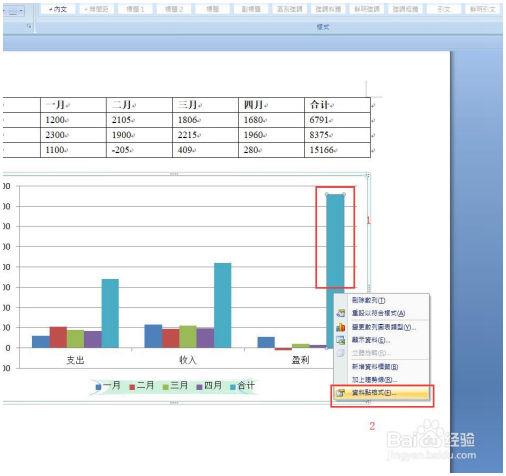The image size is (506, 476).
Task: Choose 刪除數列 in the context menu
Action: tap(382, 300)
